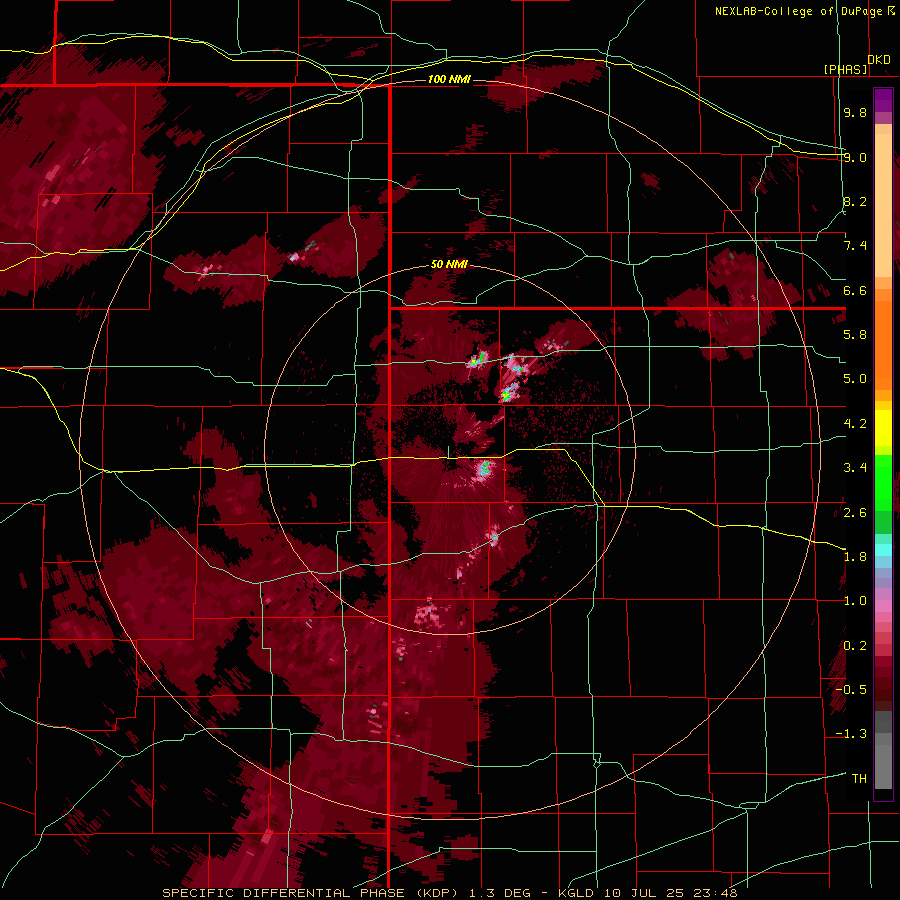The image size is (900, 900).
Task: Click the 3.4 scale value
Action: pos(855,468)
